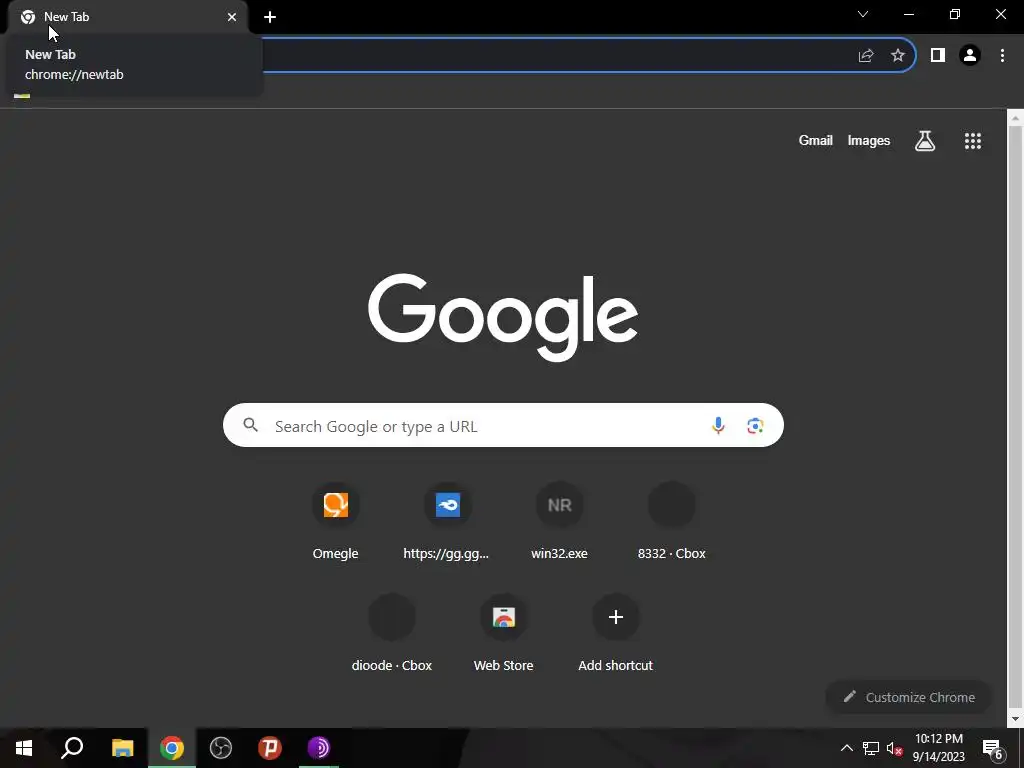Go to Google Images link
This screenshot has height=768, width=1024.
pyautogui.click(x=869, y=140)
